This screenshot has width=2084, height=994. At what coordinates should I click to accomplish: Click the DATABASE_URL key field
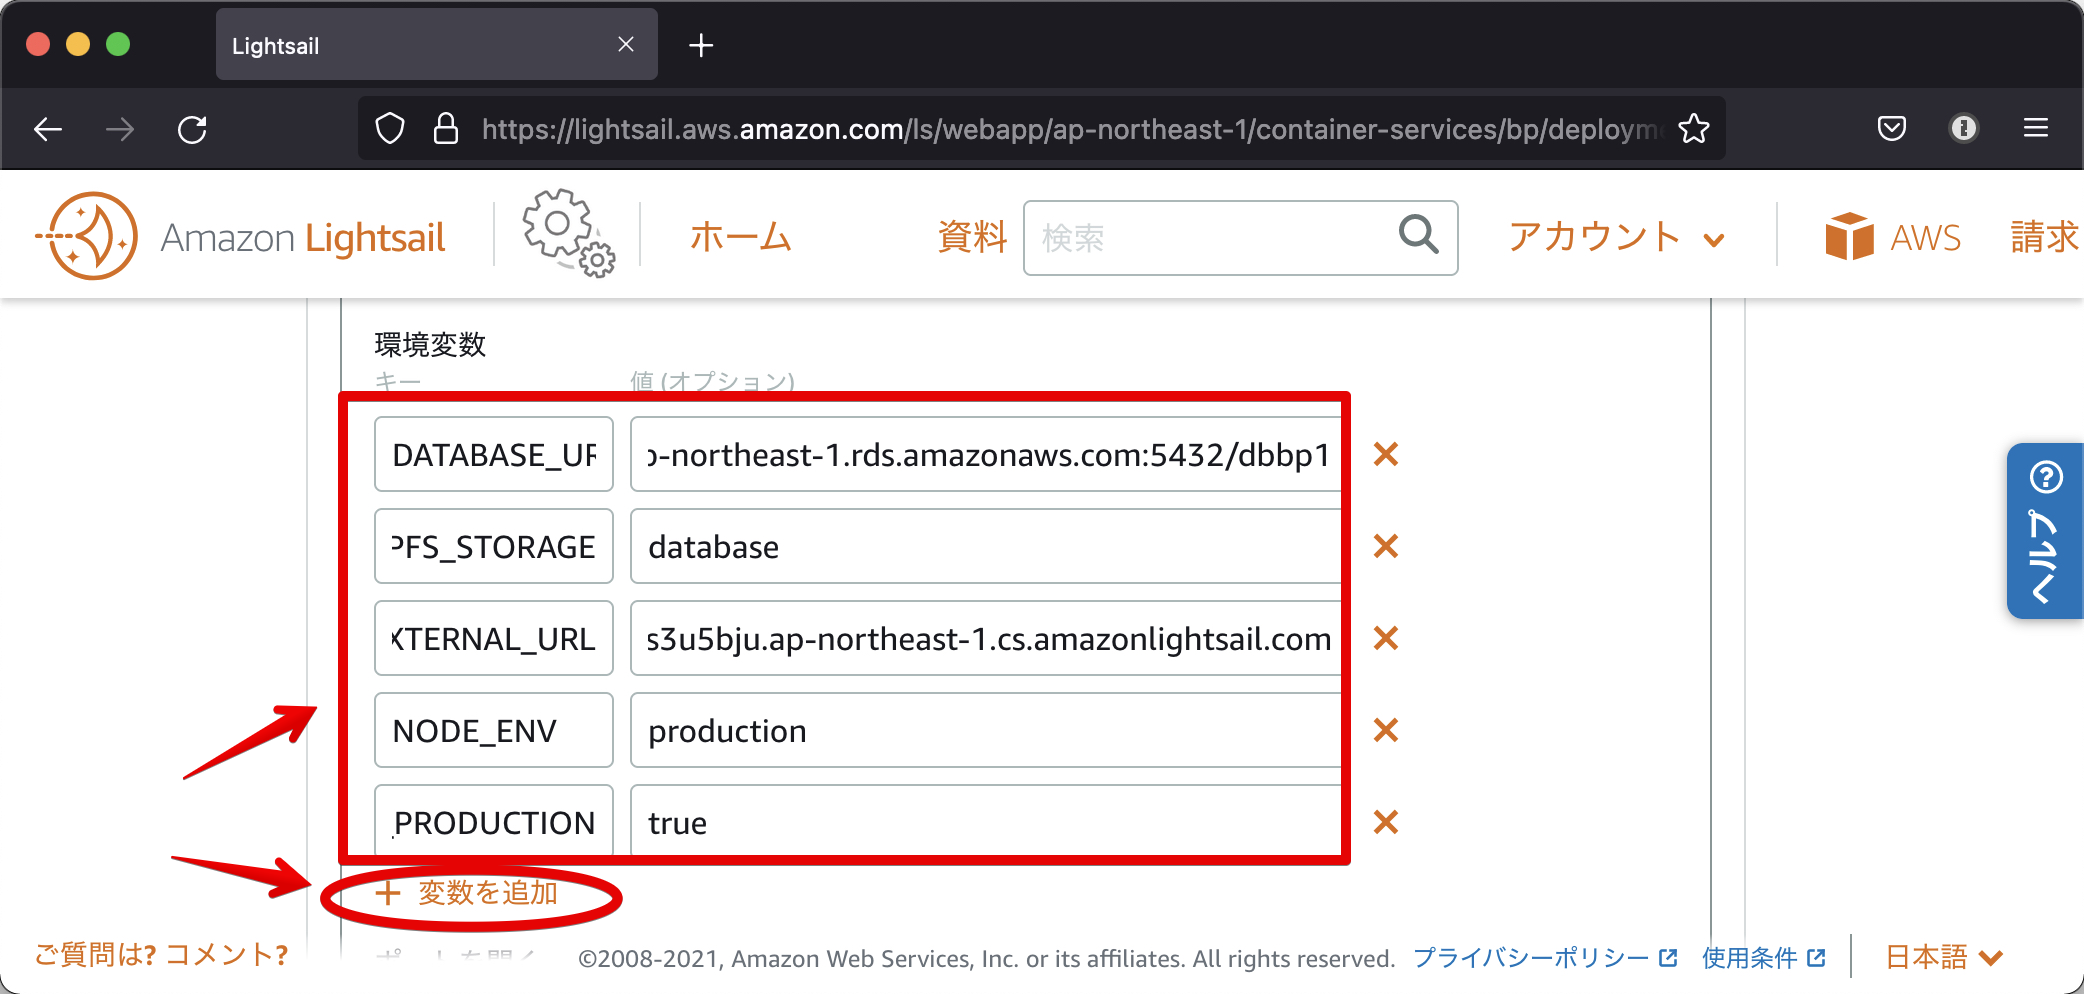coord(494,454)
